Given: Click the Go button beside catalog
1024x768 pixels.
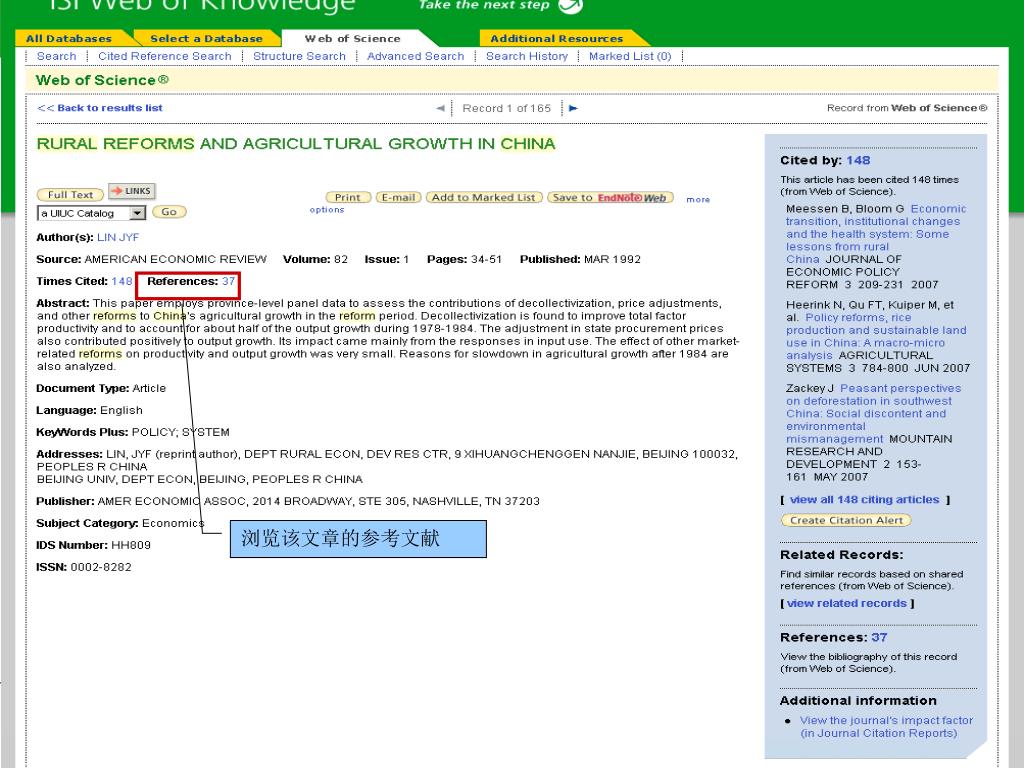Looking at the screenshot, I should tap(169, 212).
